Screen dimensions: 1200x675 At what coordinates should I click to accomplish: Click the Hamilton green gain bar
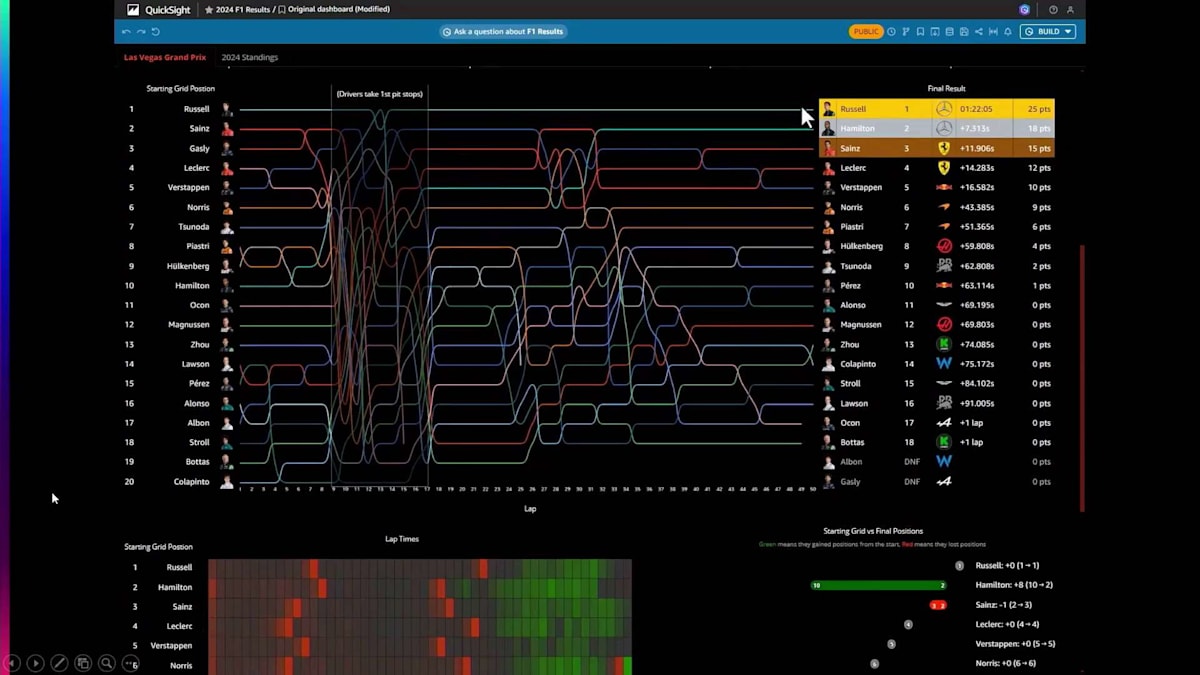[x=879, y=585]
